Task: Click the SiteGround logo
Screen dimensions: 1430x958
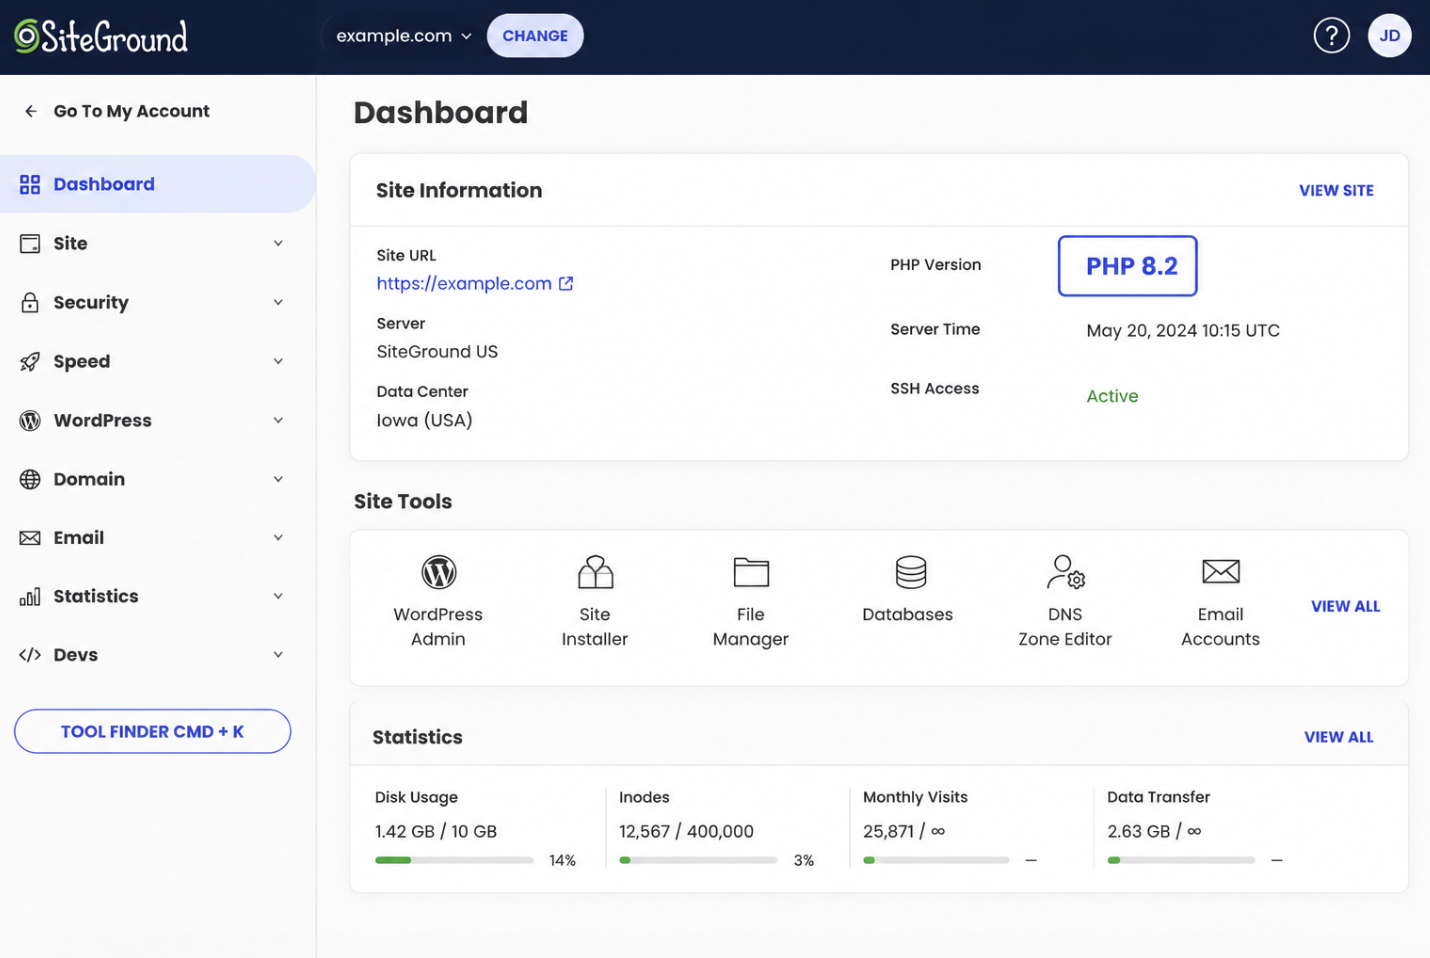Action: [100, 36]
